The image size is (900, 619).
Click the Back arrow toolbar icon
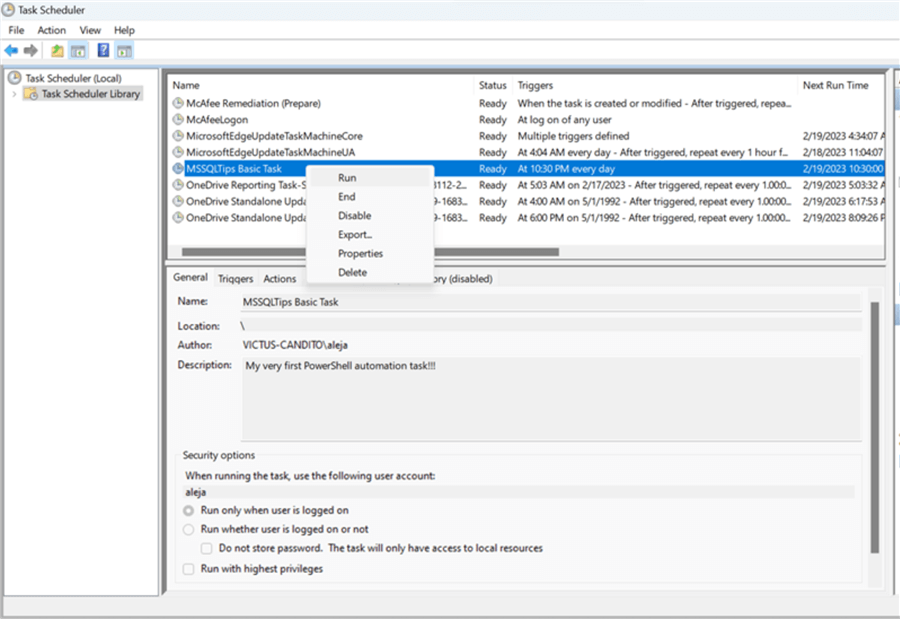[11, 50]
